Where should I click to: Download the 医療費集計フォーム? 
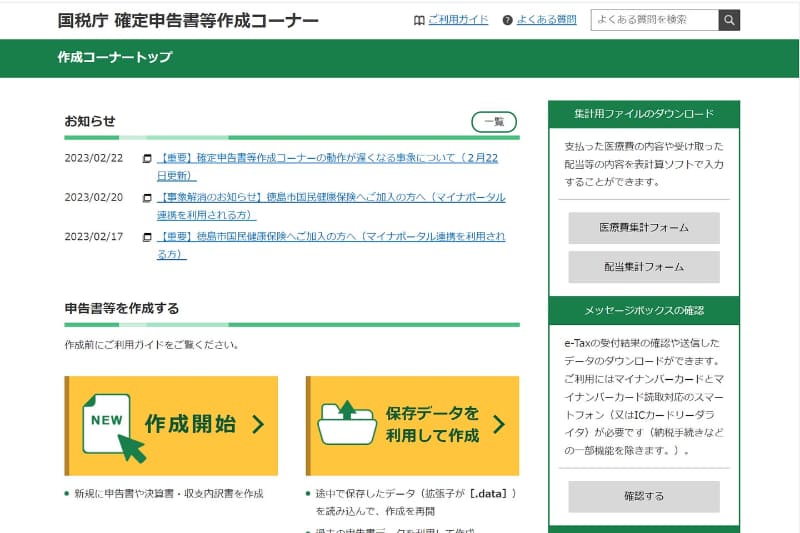[x=644, y=228]
